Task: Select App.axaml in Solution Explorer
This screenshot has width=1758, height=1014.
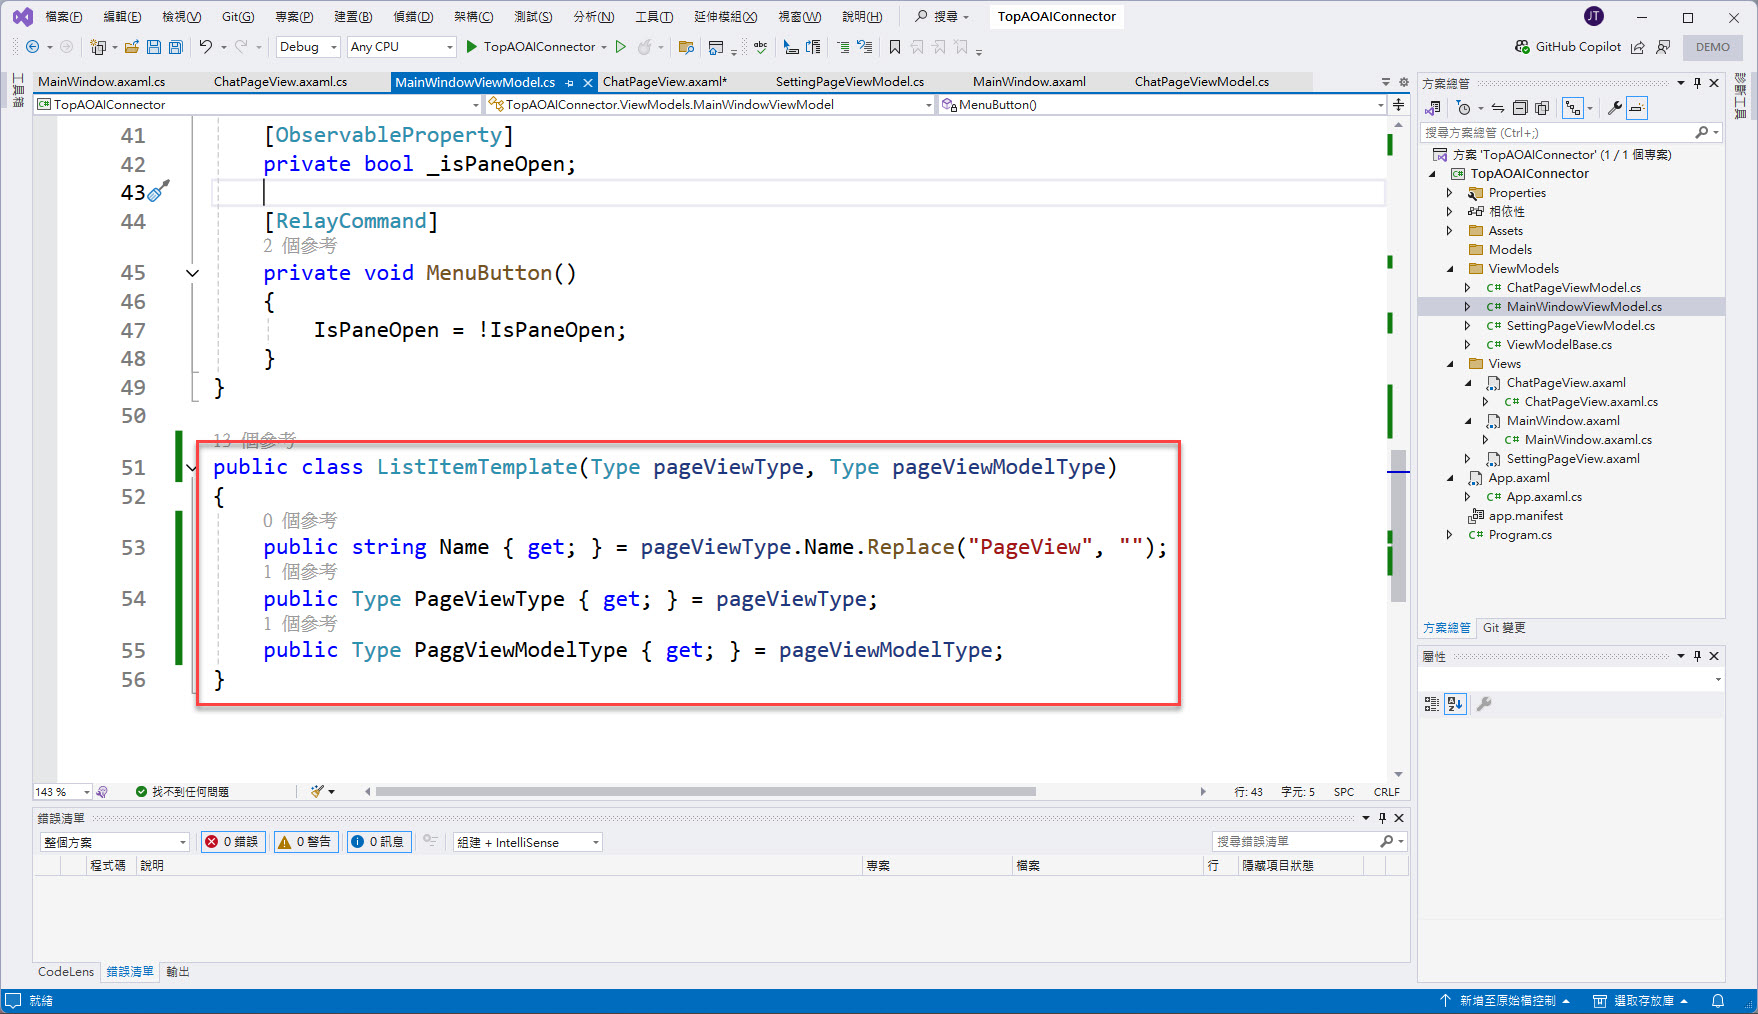Action: click(1519, 478)
